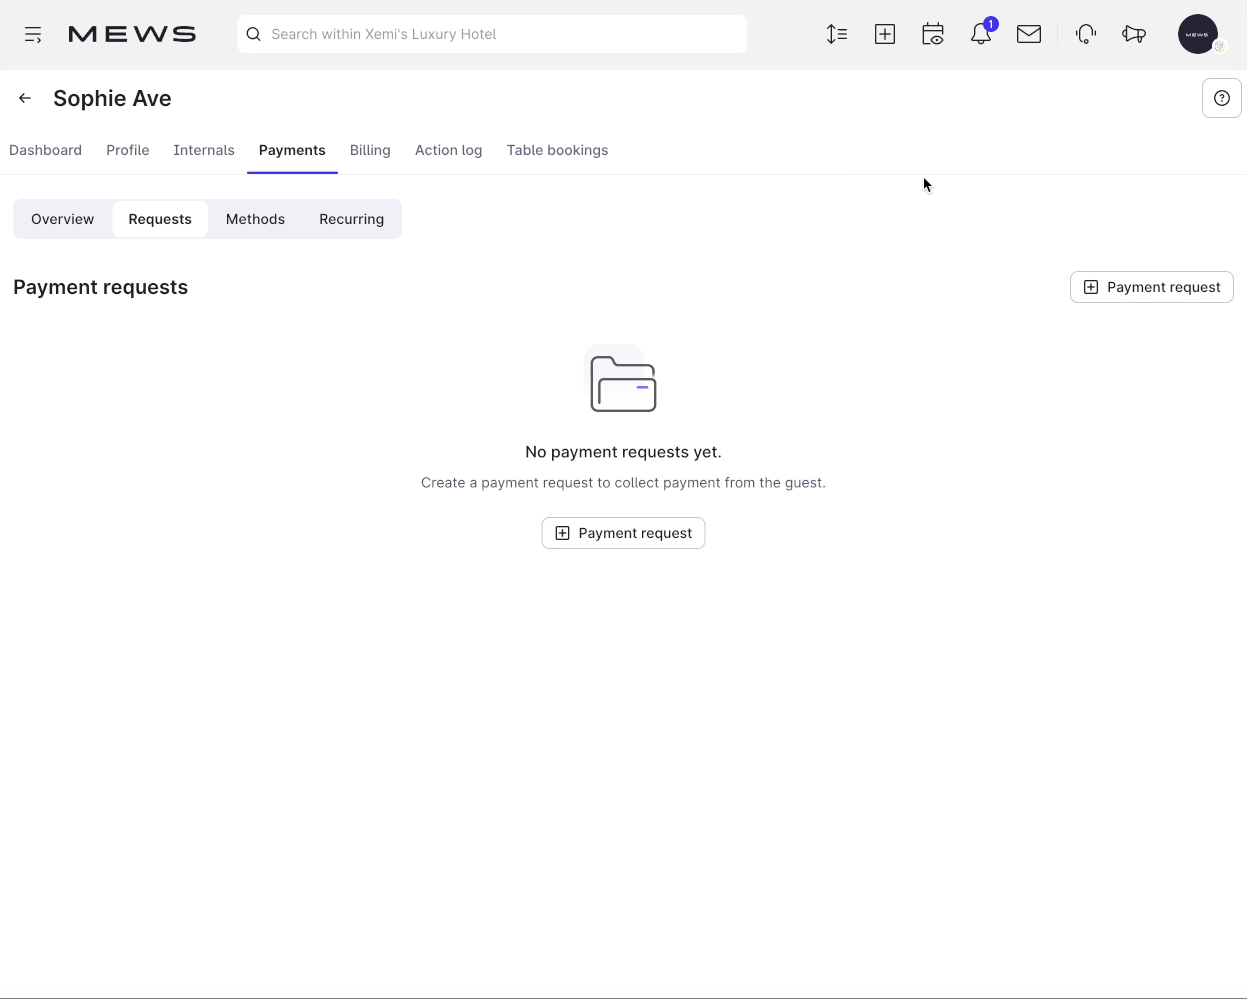1247x999 pixels.
Task: Click the help question mark button
Action: click(1221, 98)
